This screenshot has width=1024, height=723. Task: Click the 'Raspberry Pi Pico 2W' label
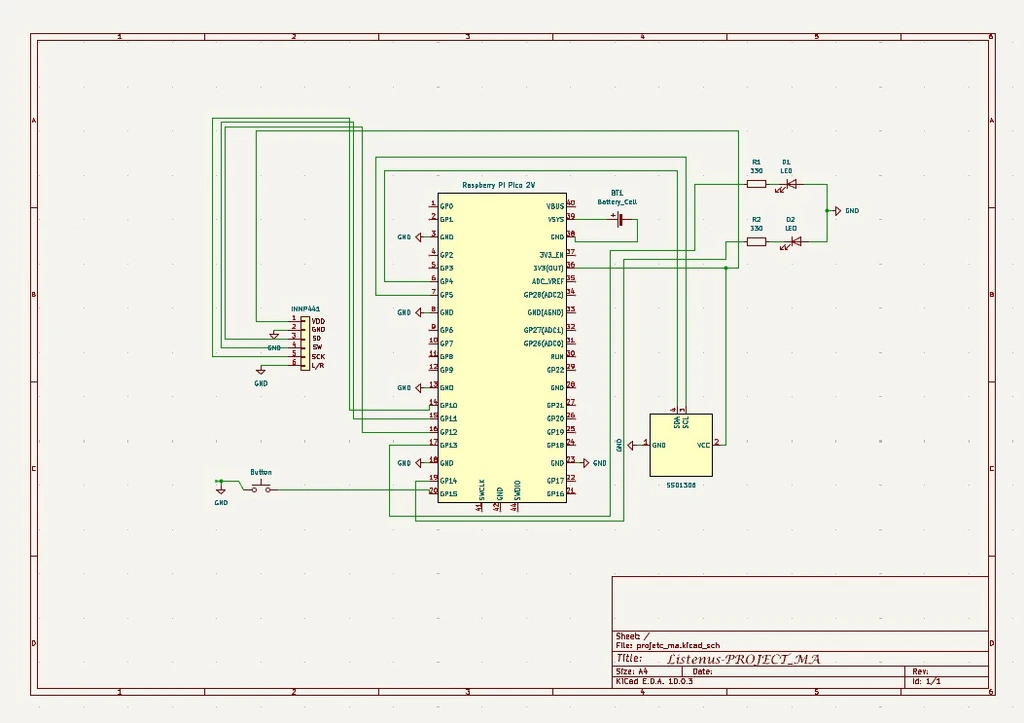point(499,185)
